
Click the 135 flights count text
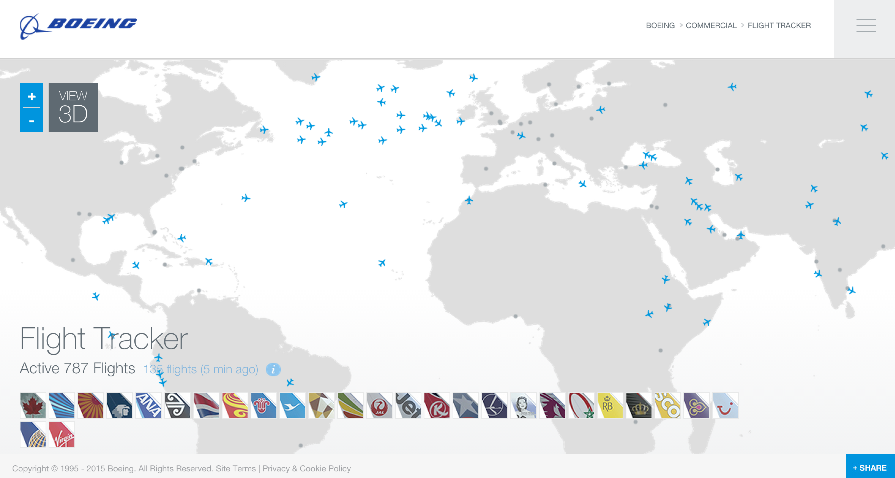(200, 369)
